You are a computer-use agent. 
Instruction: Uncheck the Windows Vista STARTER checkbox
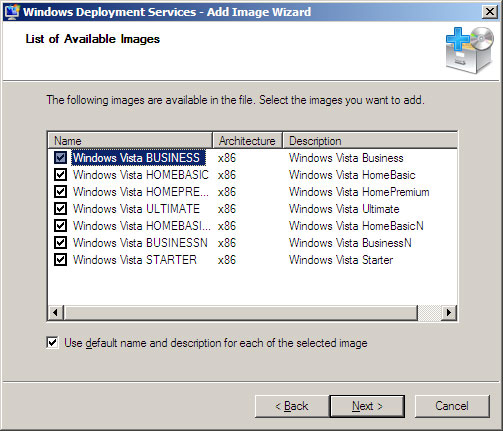click(60, 260)
